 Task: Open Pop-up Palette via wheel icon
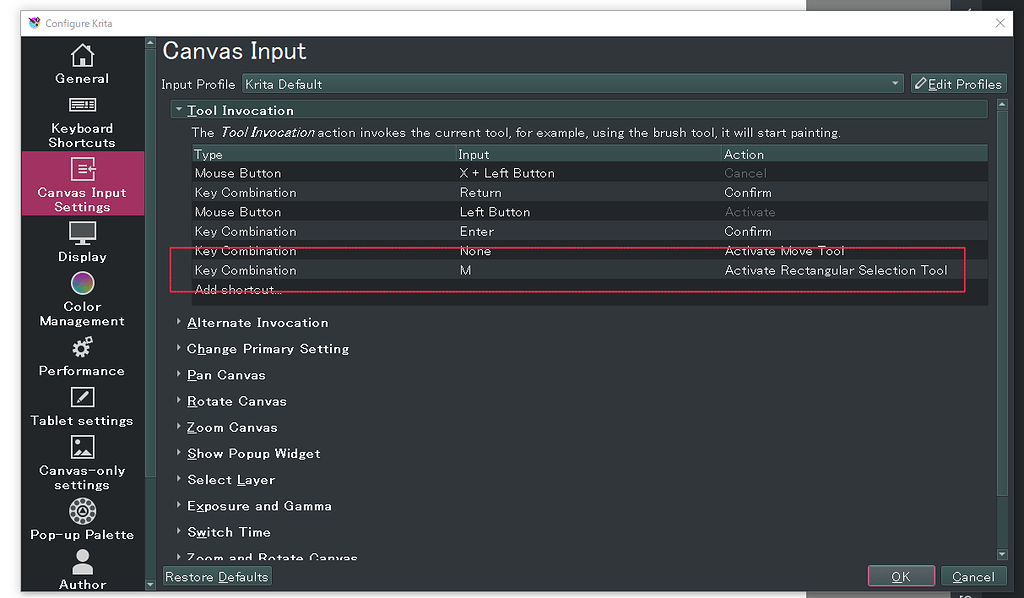click(82, 511)
